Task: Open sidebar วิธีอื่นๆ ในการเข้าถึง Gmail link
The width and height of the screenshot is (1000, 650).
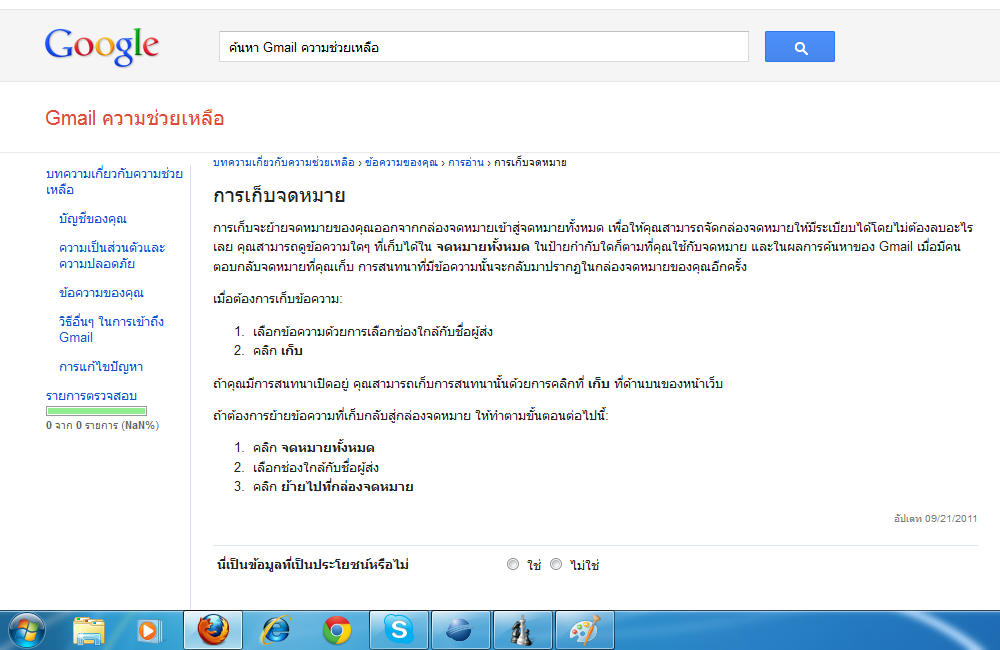Action: (112, 329)
